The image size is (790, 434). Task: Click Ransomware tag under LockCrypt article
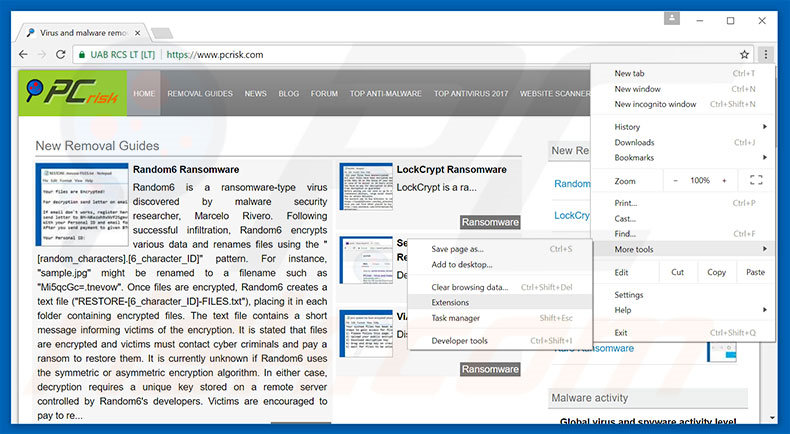click(490, 222)
